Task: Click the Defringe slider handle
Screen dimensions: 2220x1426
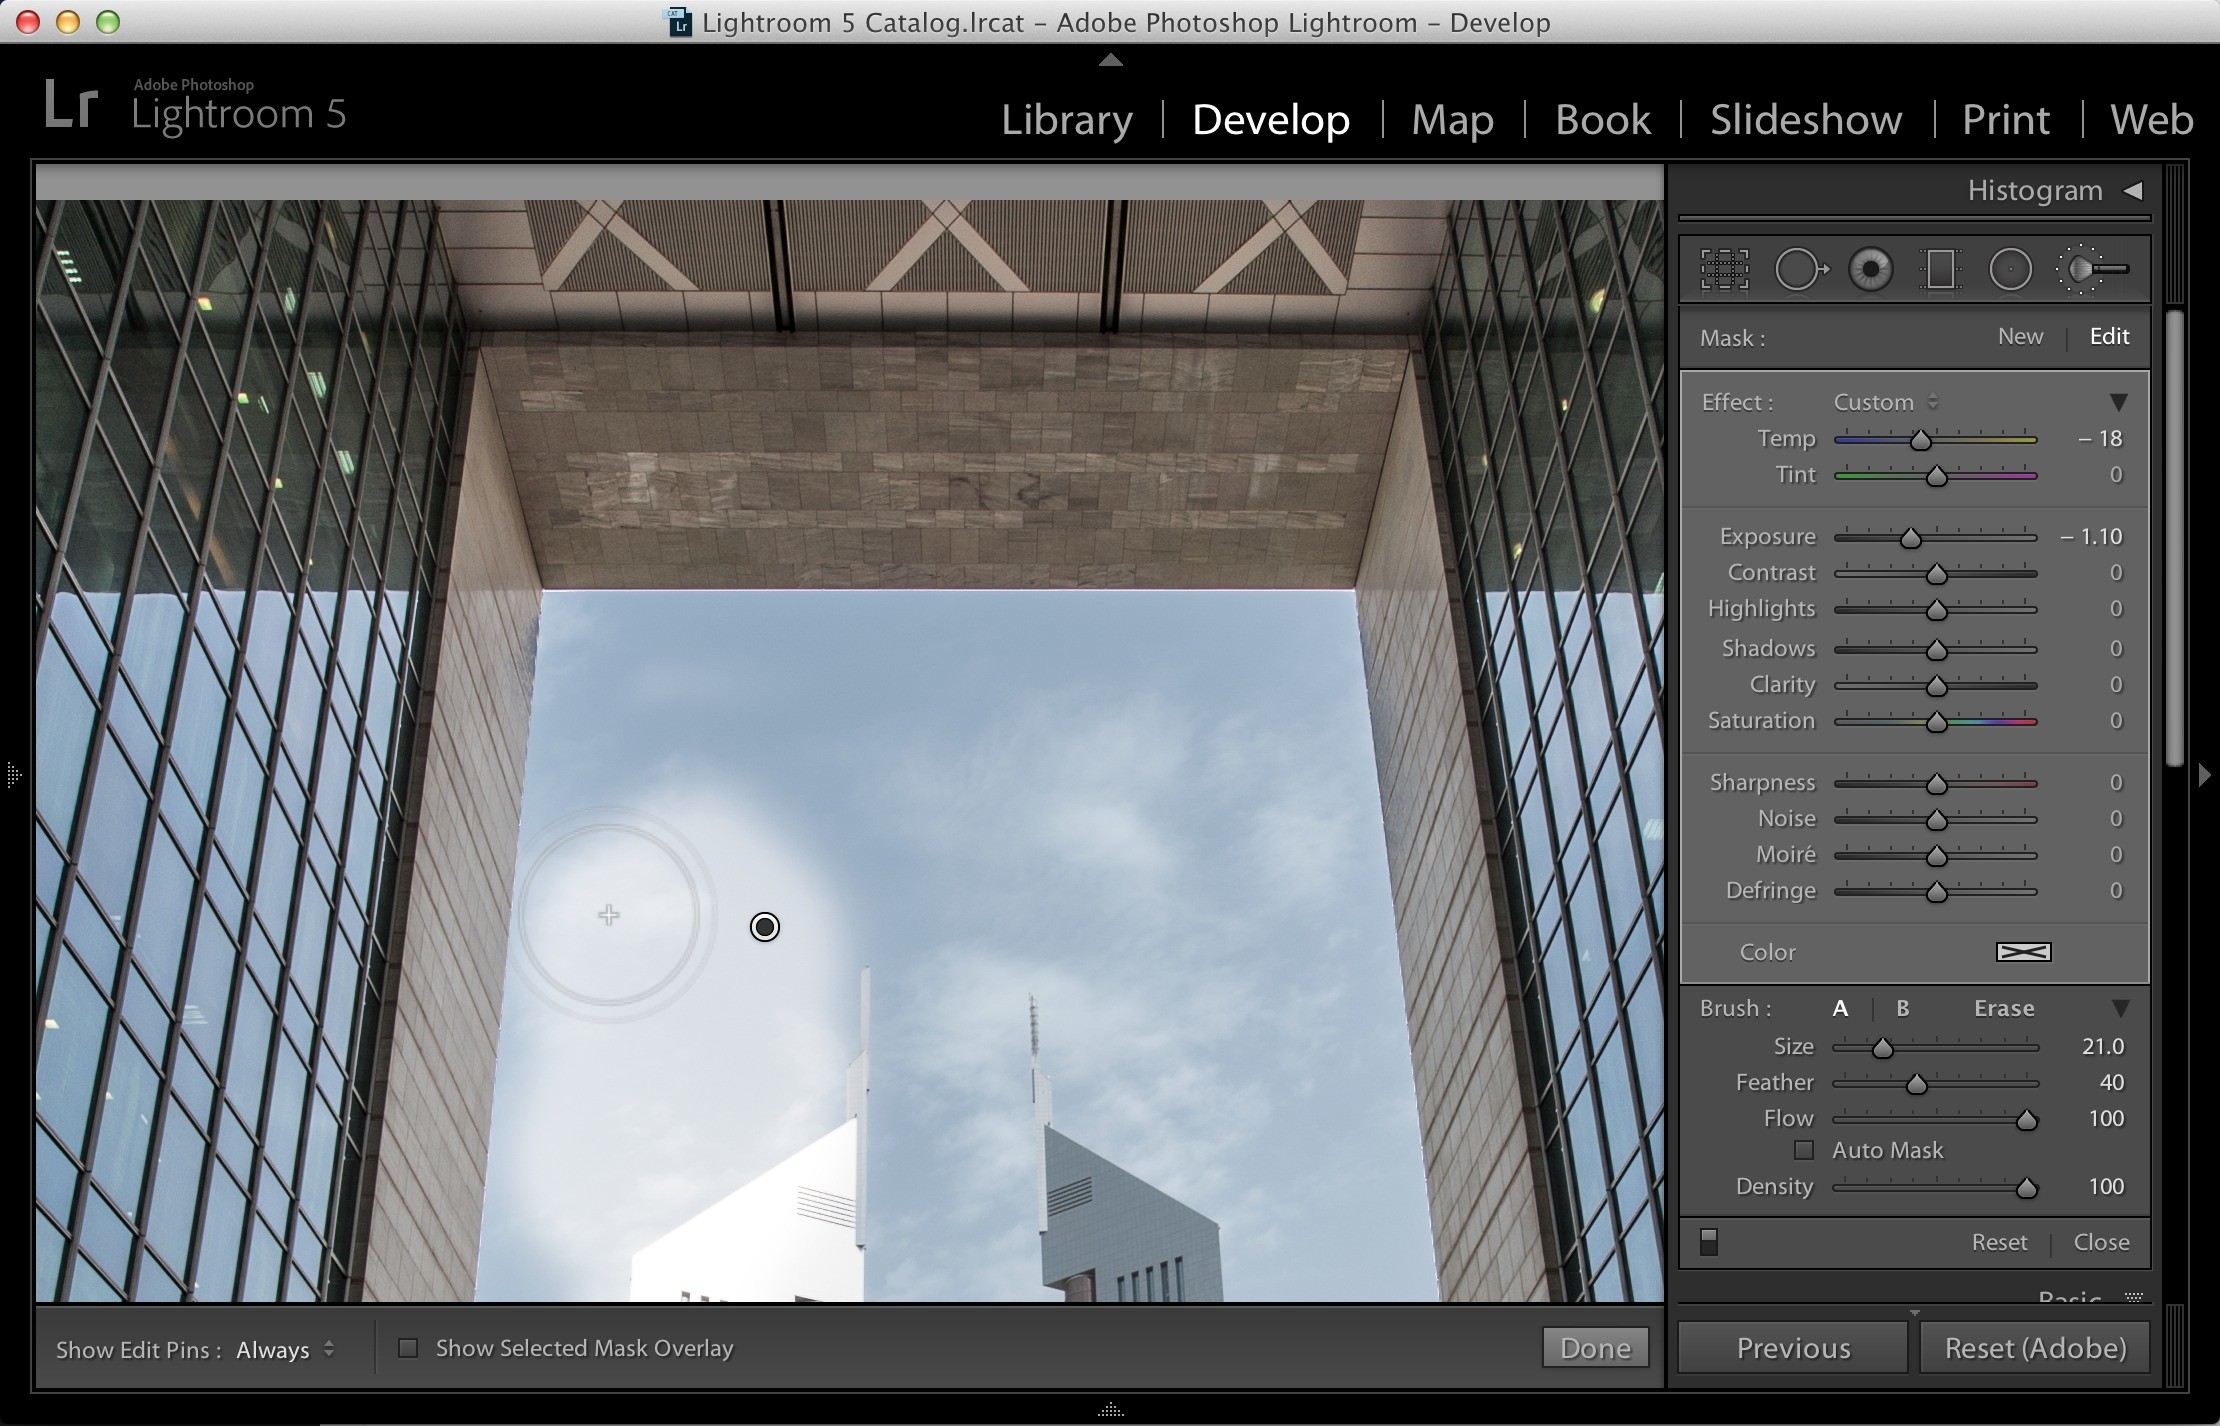Action: [x=1936, y=892]
